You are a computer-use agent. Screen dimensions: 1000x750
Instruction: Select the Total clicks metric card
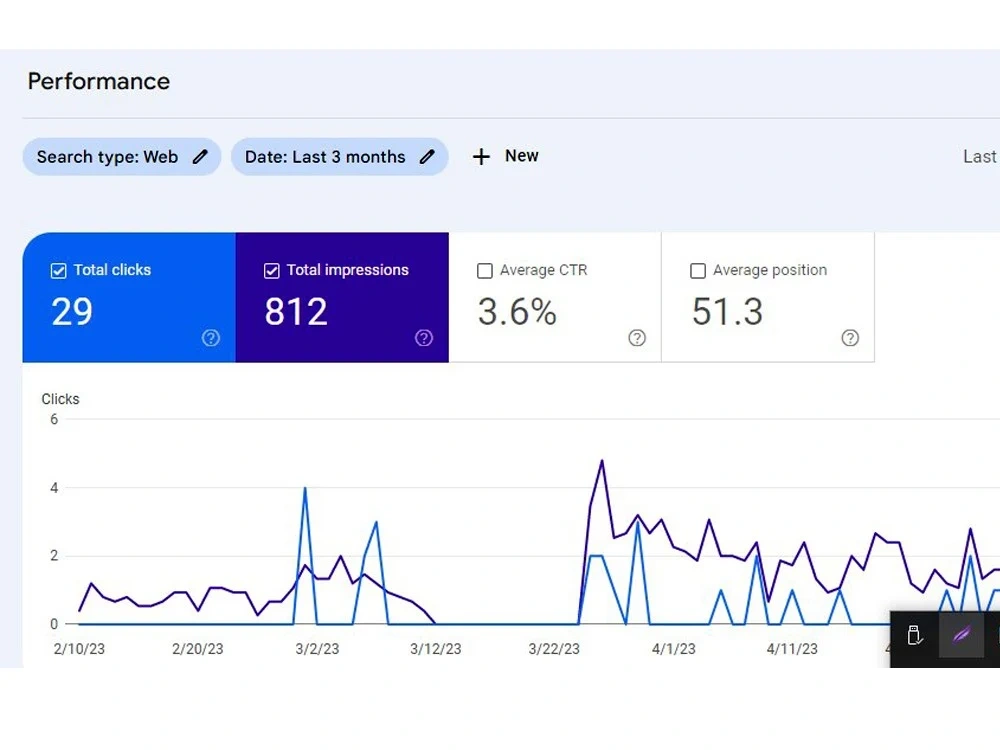129,297
